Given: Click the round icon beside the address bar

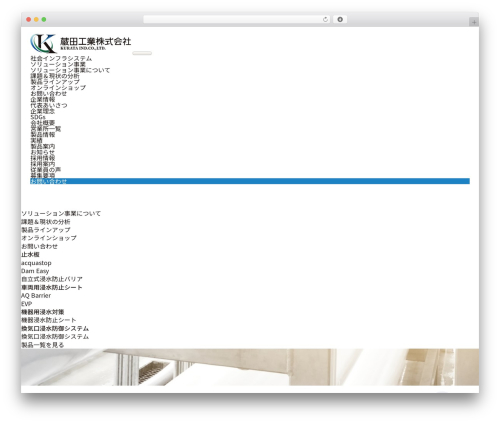Looking at the screenshot, I should tap(340, 19).
